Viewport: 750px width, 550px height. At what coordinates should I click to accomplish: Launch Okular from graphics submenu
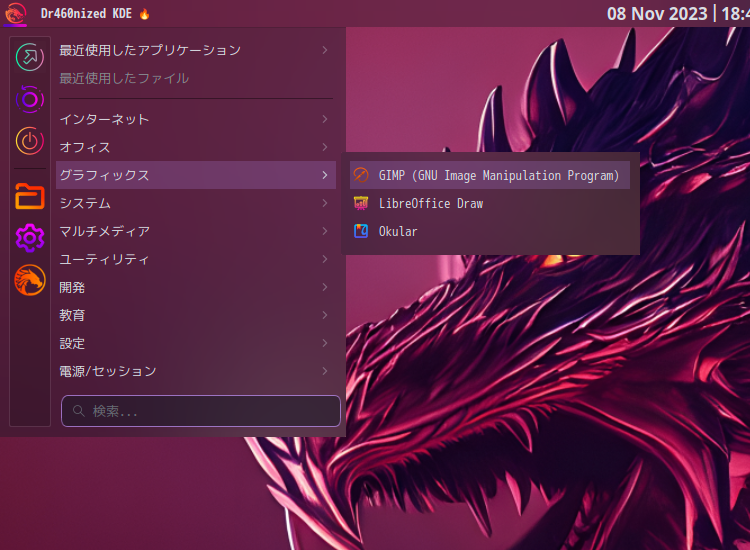pos(490,231)
